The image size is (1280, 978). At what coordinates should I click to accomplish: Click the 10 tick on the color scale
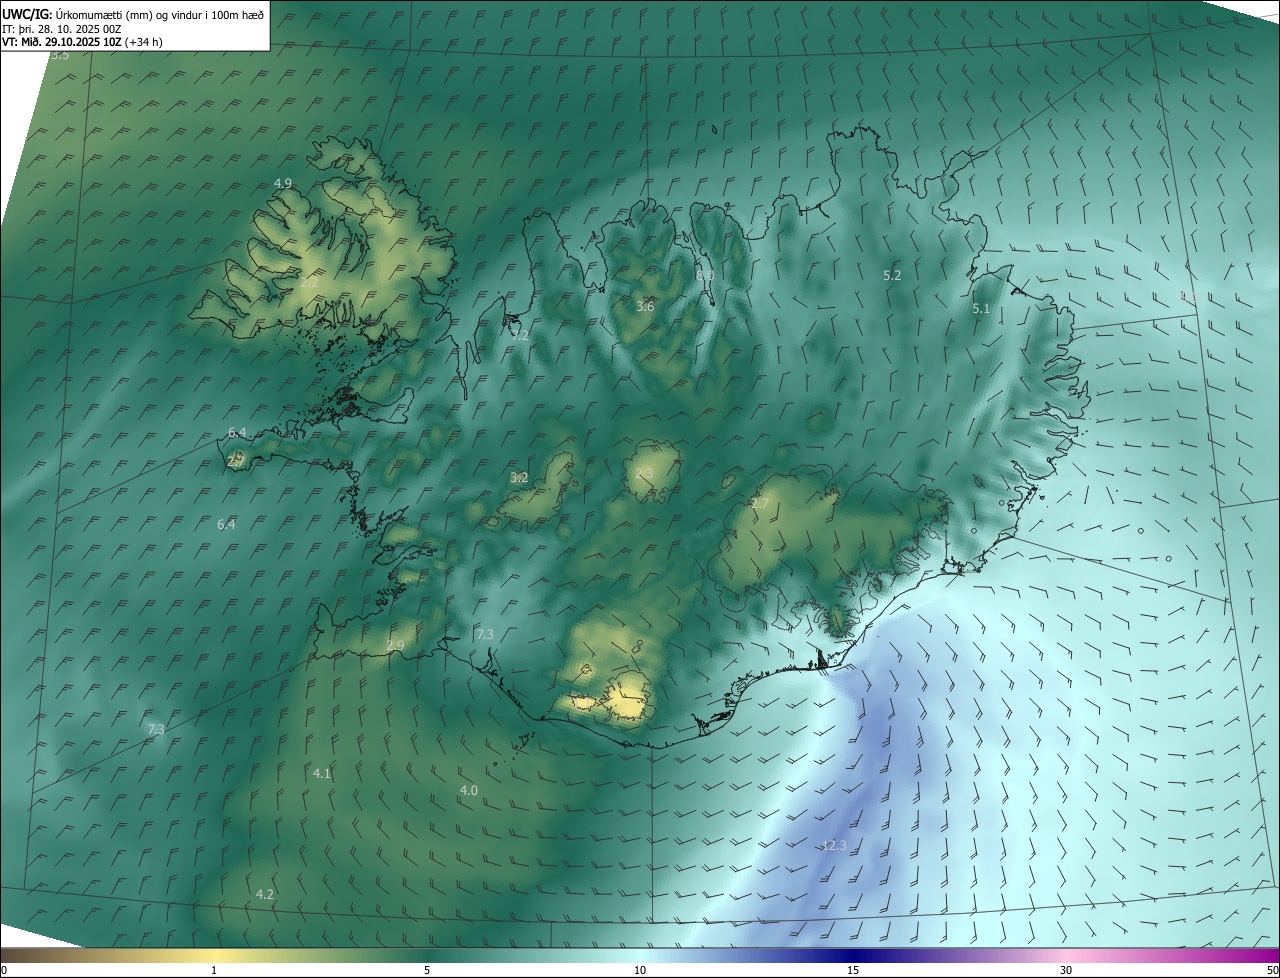pos(640,970)
